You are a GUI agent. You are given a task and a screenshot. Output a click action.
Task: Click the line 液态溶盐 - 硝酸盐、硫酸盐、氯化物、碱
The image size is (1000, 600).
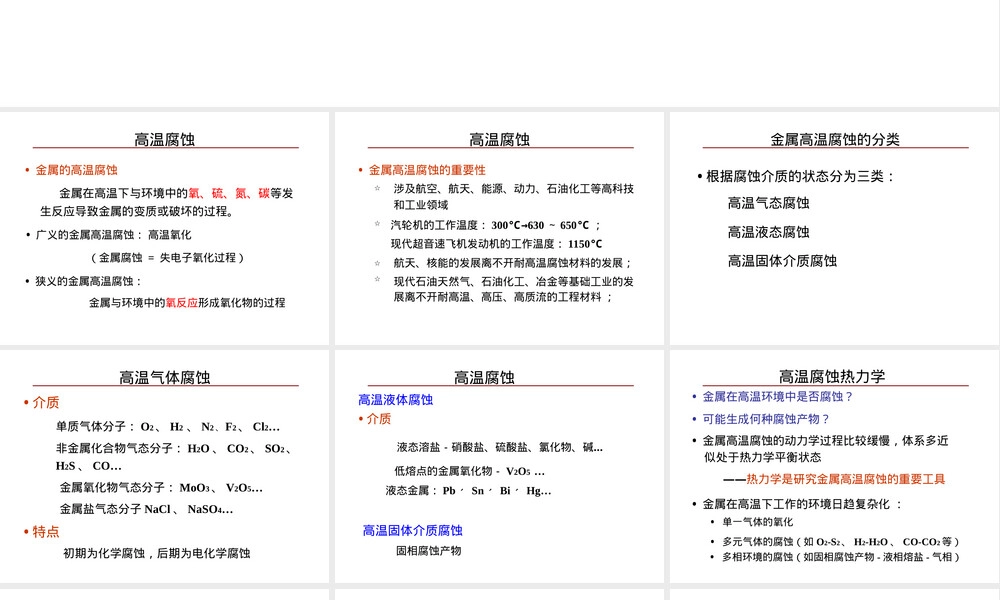(x=499, y=448)
